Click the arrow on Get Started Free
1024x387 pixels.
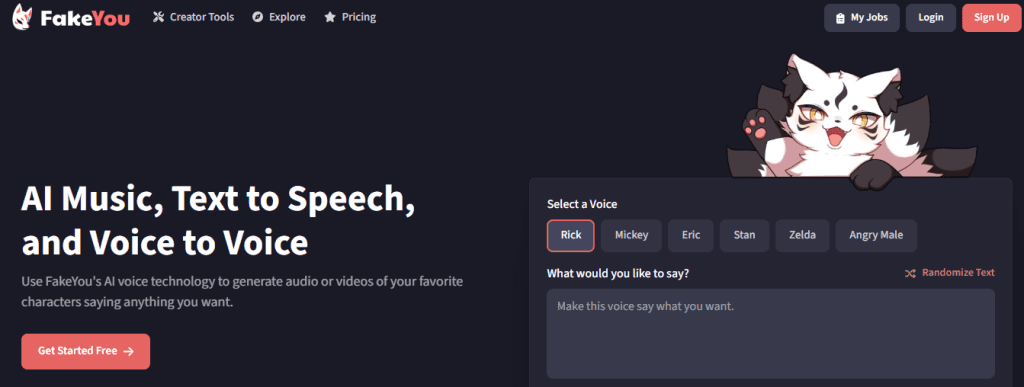pyautogui.click(x=129, y=351)
